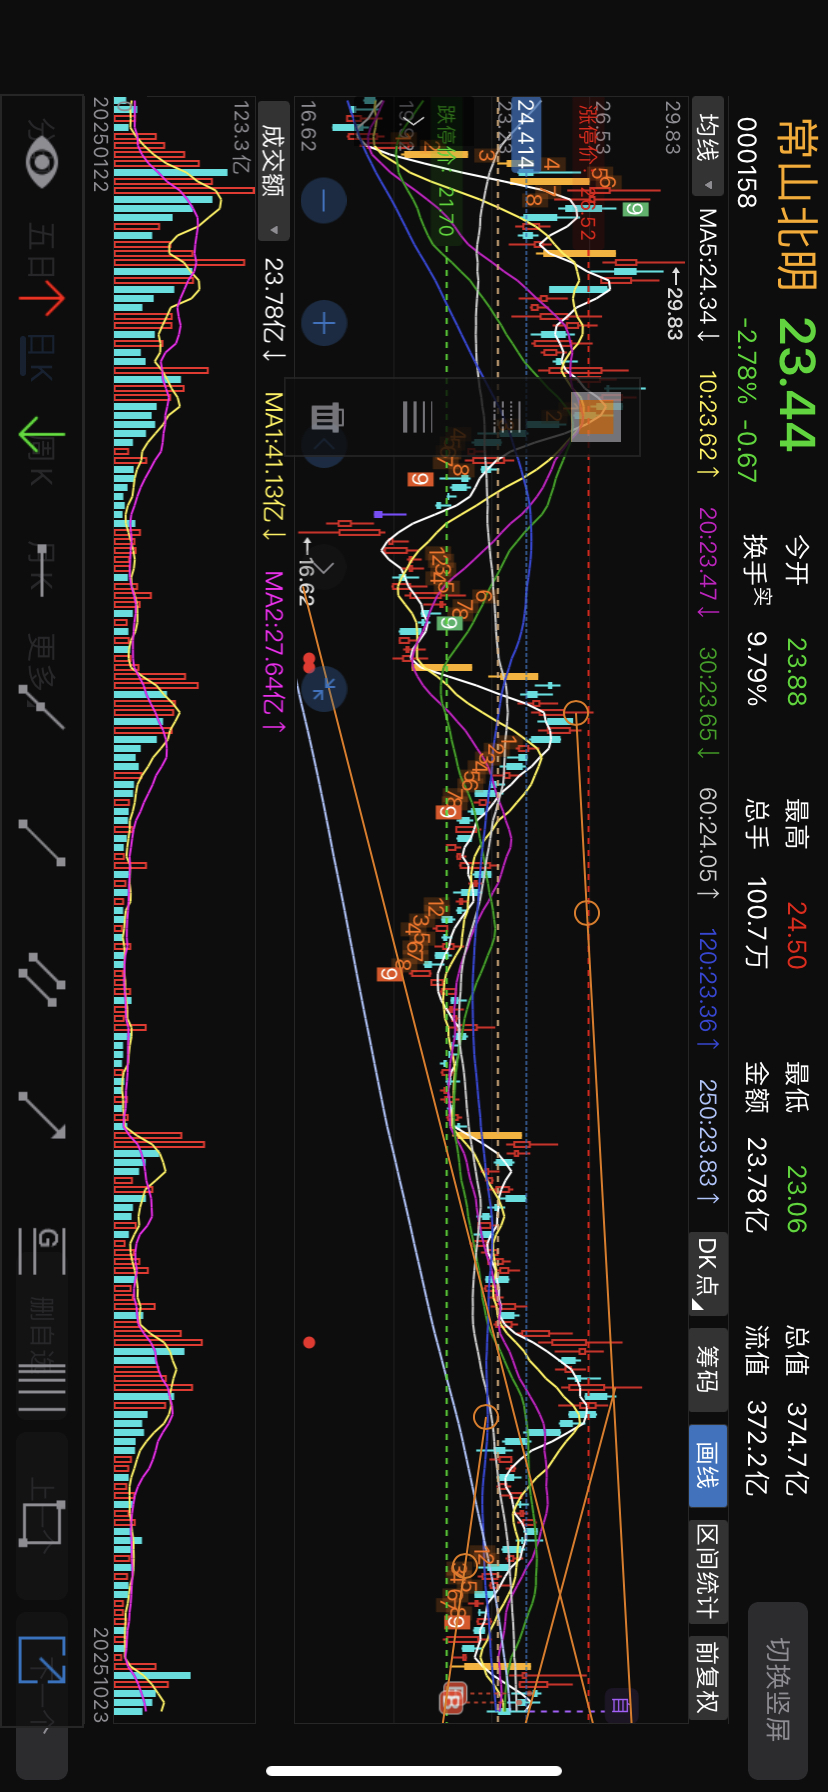This screenshot has height=1792, width=828.
Task: Select the green down-arrow marker tool
Action: pos(41,435)
